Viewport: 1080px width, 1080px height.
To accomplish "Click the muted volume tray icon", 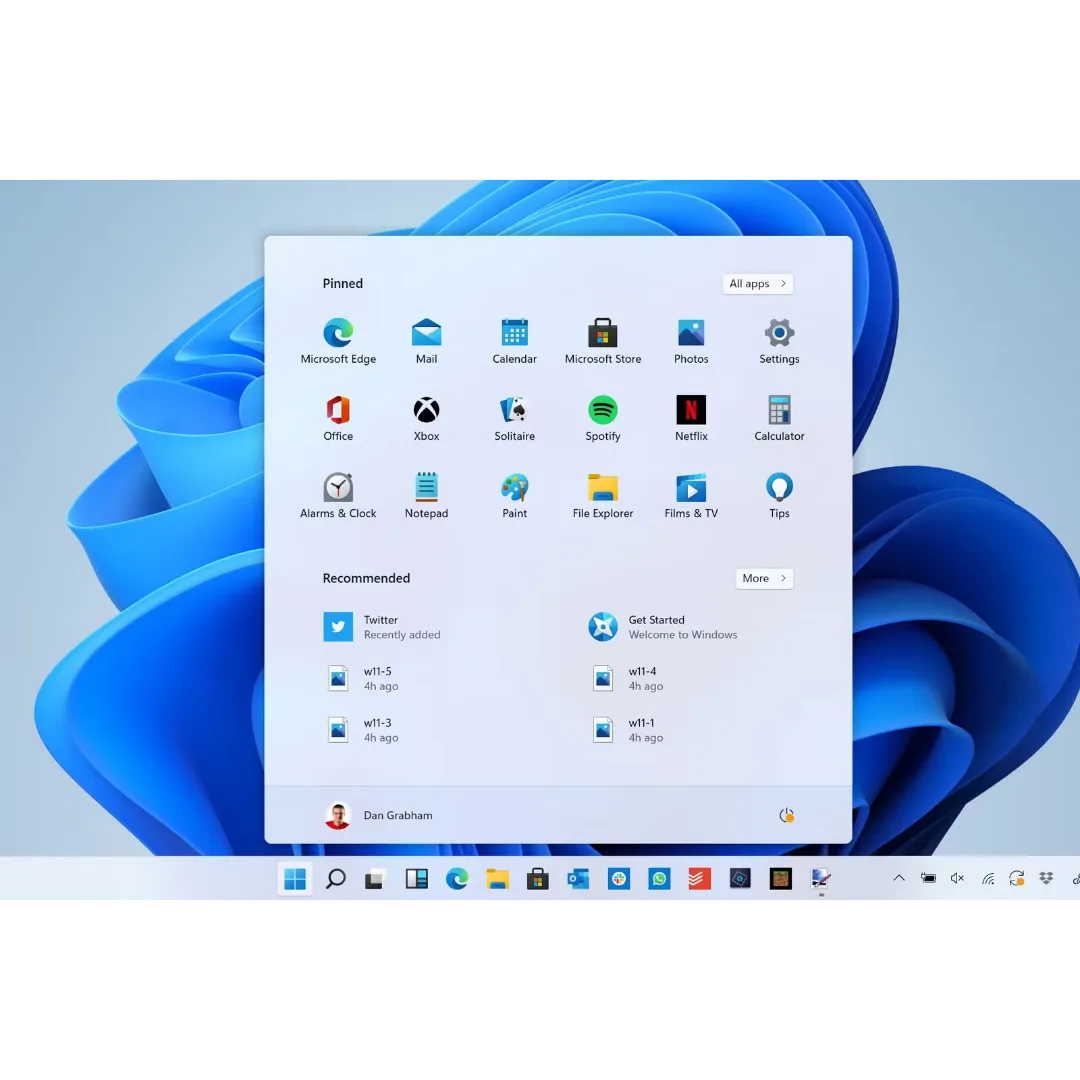I will (x=957, y=878).
